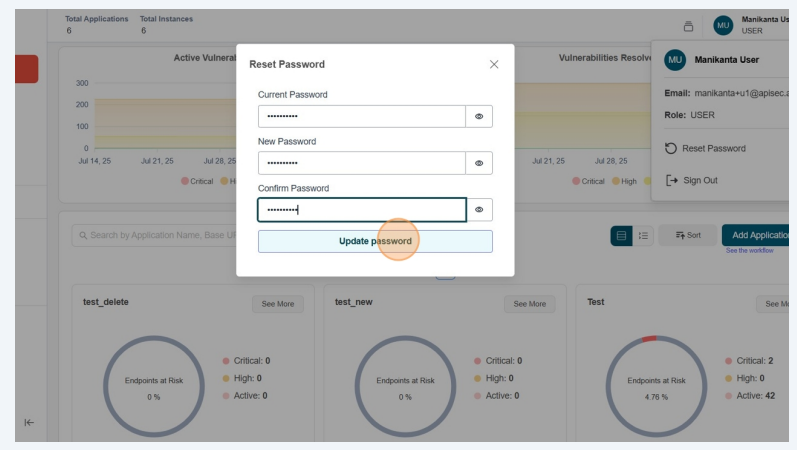Screen dimensions: 797x450
Task: Close the Reset Password dialog
Action: point(494,64)
